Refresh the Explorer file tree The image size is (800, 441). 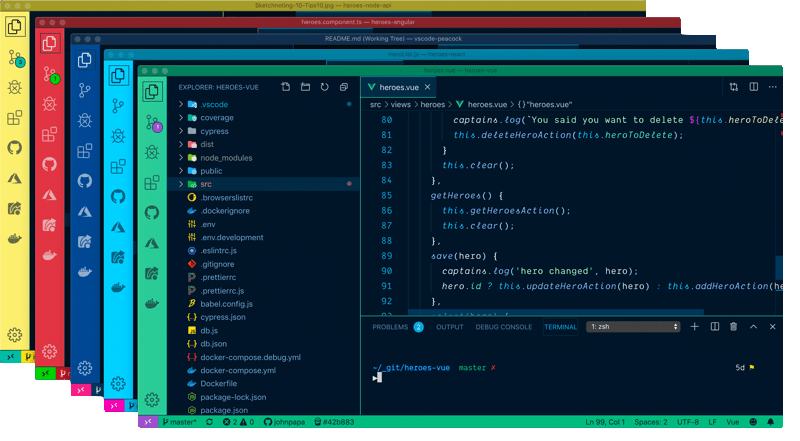[x=324, y=87]
